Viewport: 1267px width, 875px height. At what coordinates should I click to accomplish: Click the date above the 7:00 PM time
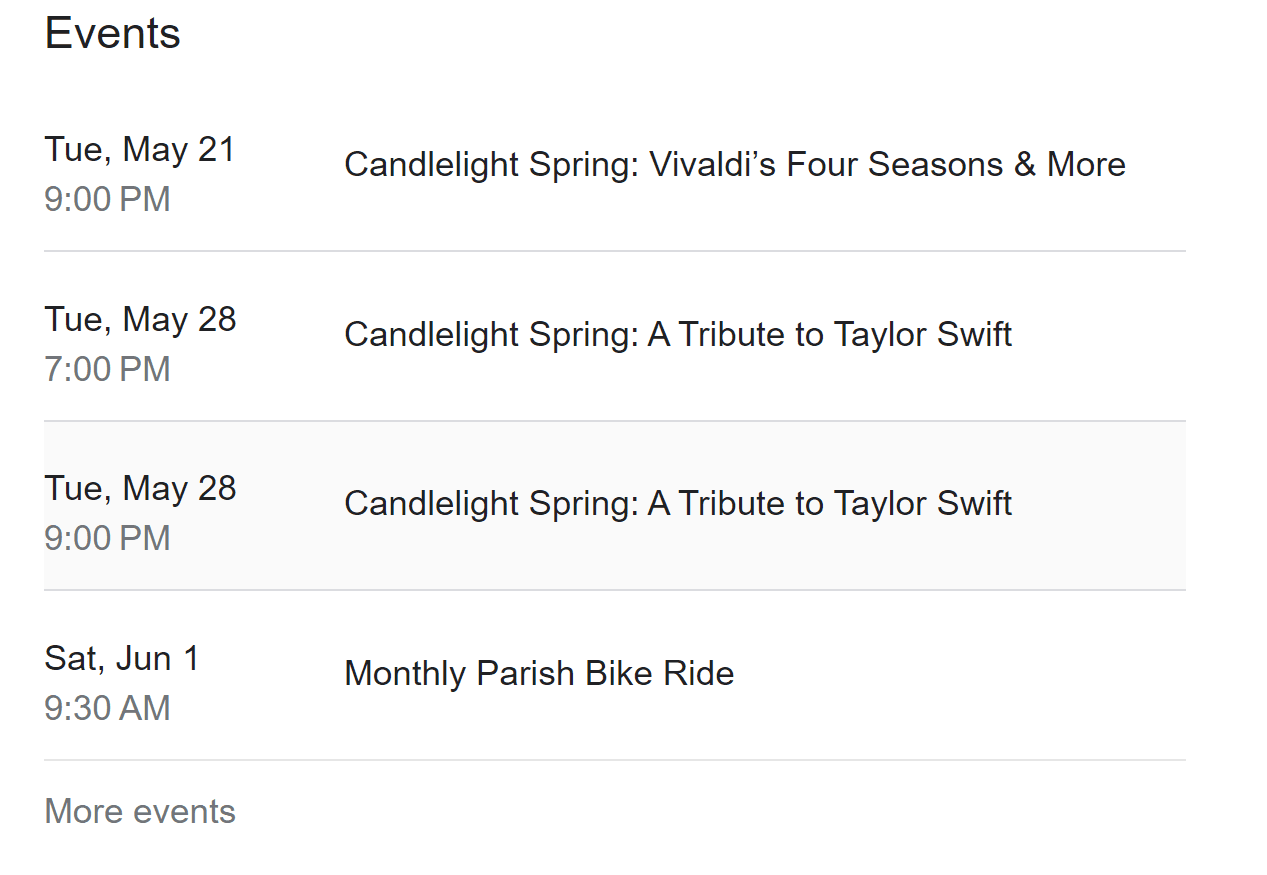tap(140, 319)
